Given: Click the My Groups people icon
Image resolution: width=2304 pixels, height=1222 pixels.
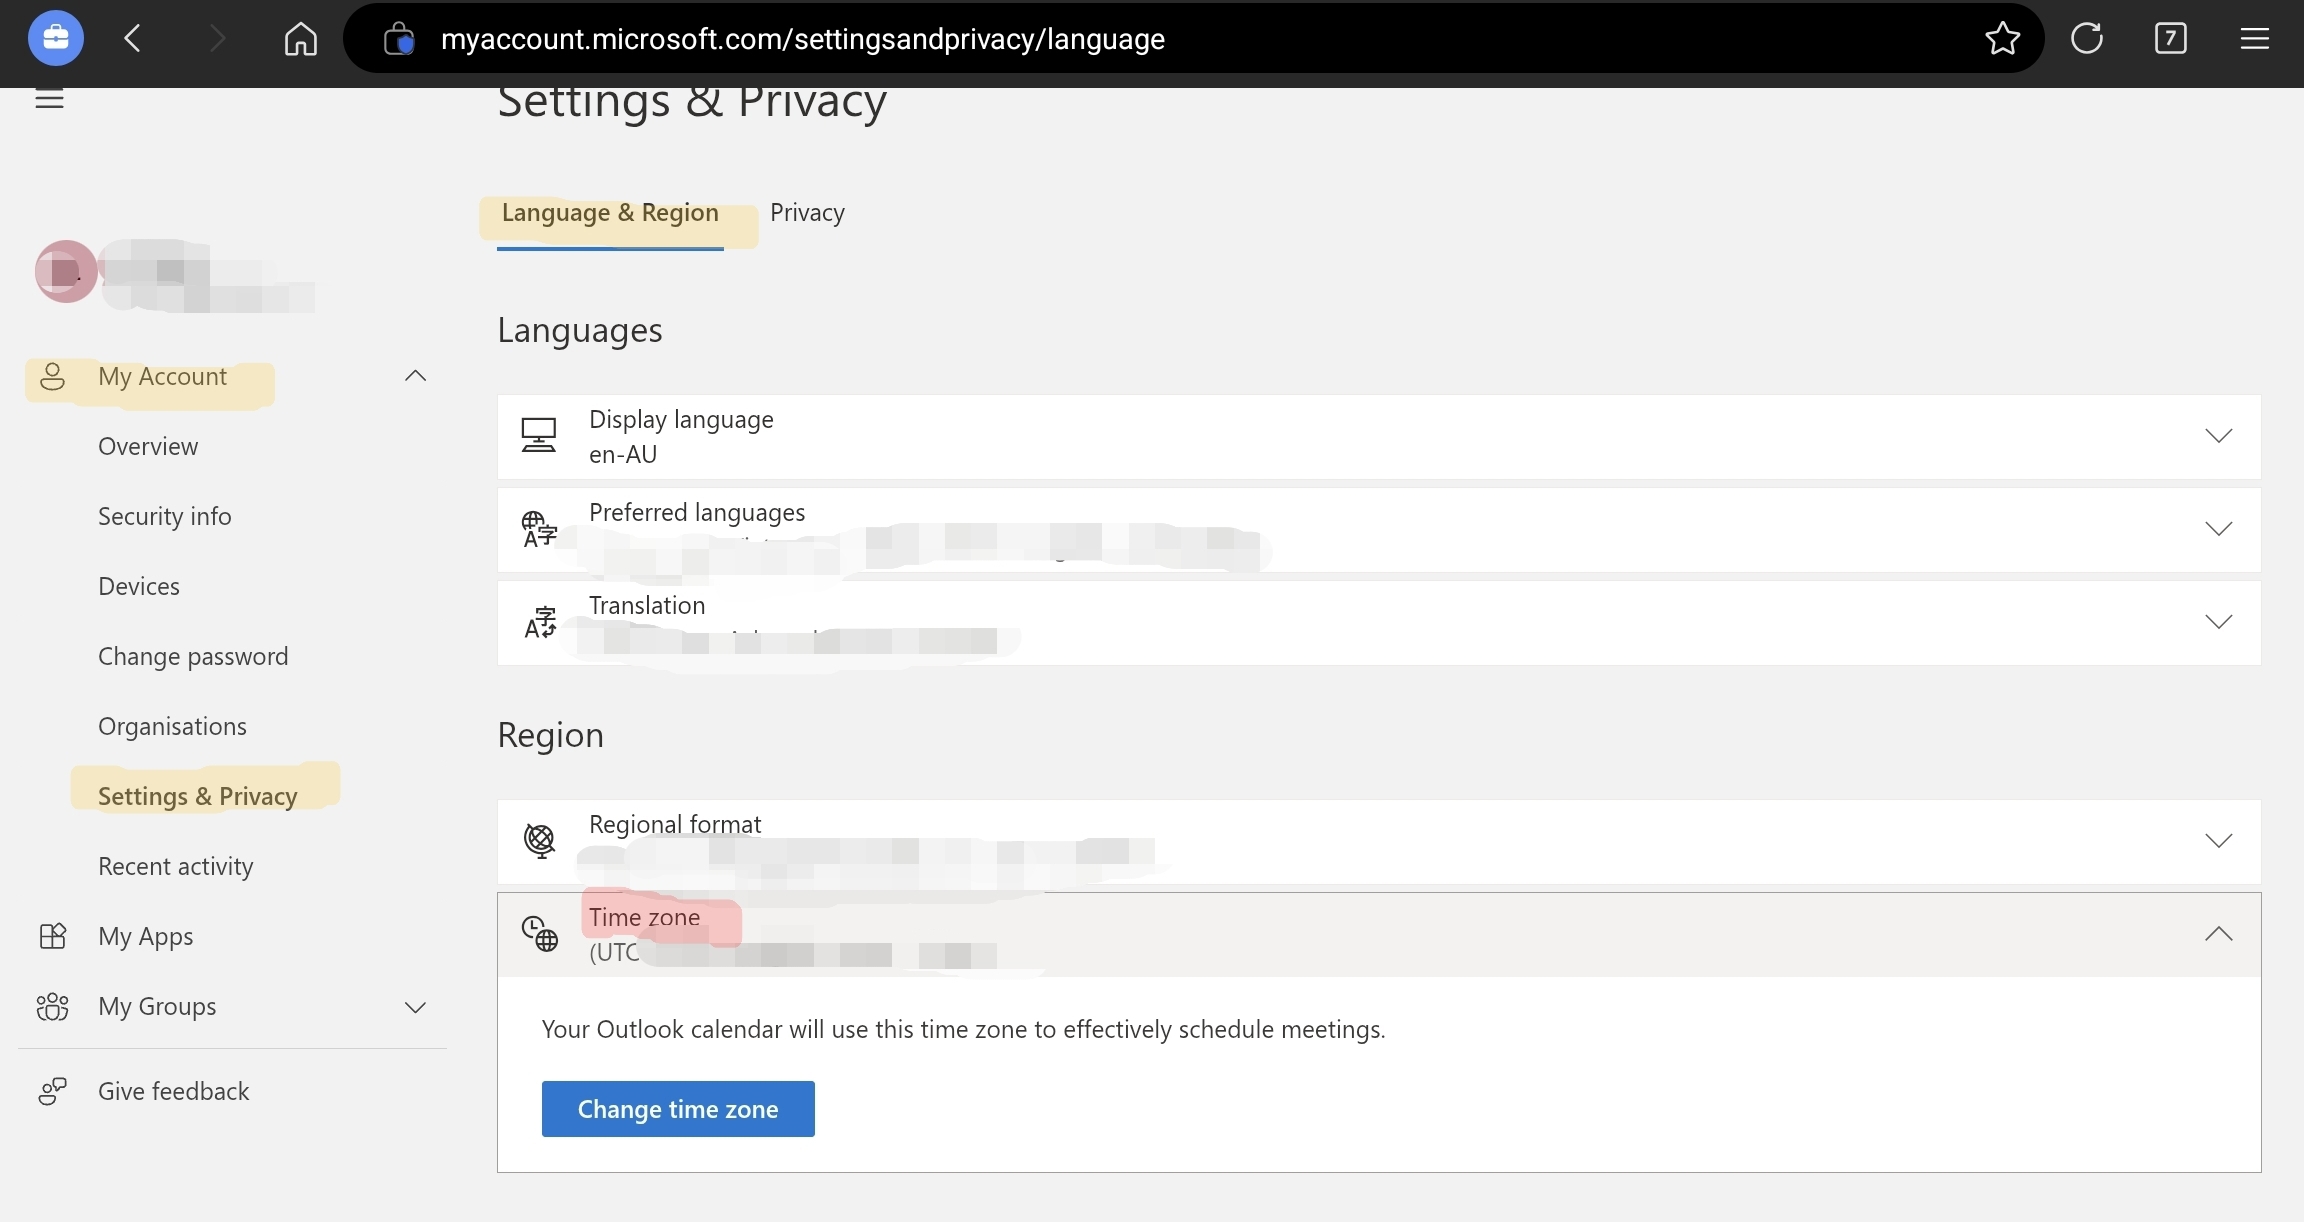Looking at the screenshot, I should point(52,1006).
